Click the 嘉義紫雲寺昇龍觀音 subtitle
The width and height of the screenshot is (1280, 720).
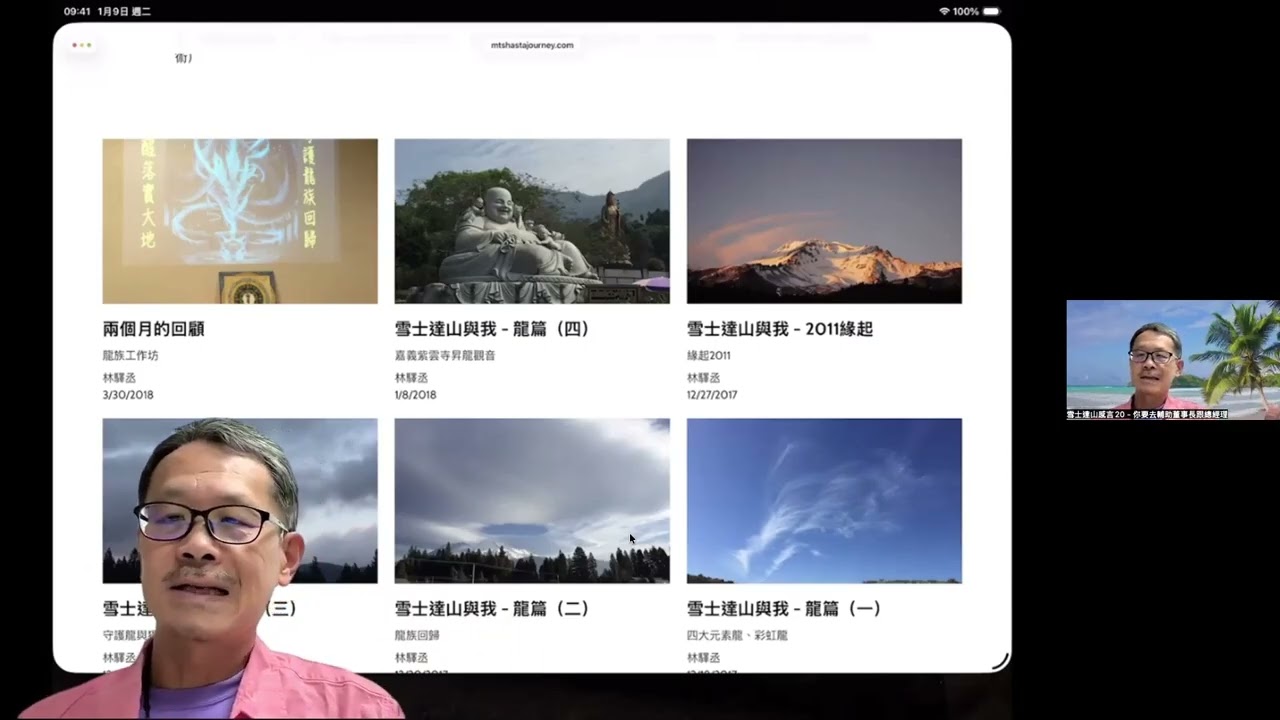[445, 355]
